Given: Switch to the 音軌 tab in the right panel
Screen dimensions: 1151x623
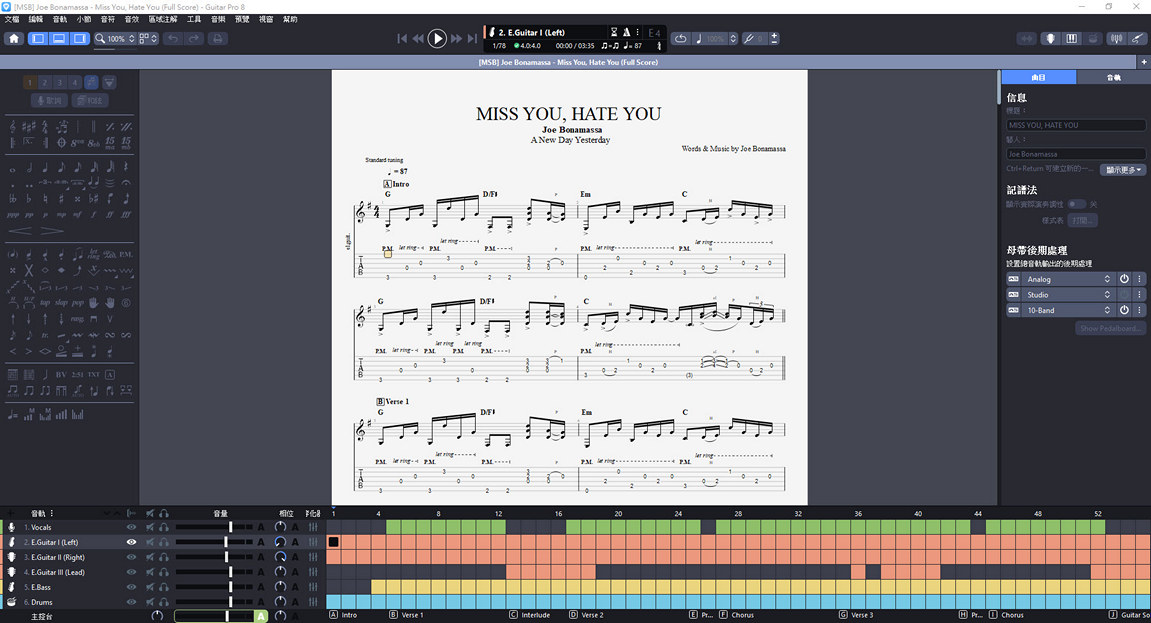Looking at the screenshot, I should coord(1113,77).
